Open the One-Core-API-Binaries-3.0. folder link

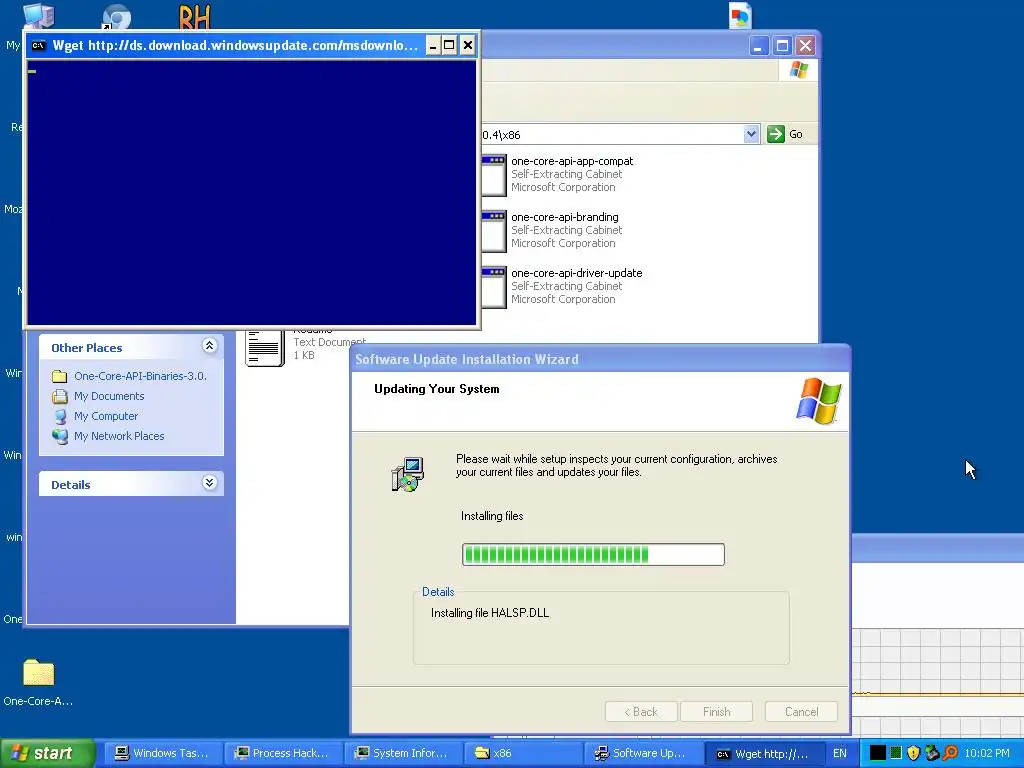[x=140, y=376]
